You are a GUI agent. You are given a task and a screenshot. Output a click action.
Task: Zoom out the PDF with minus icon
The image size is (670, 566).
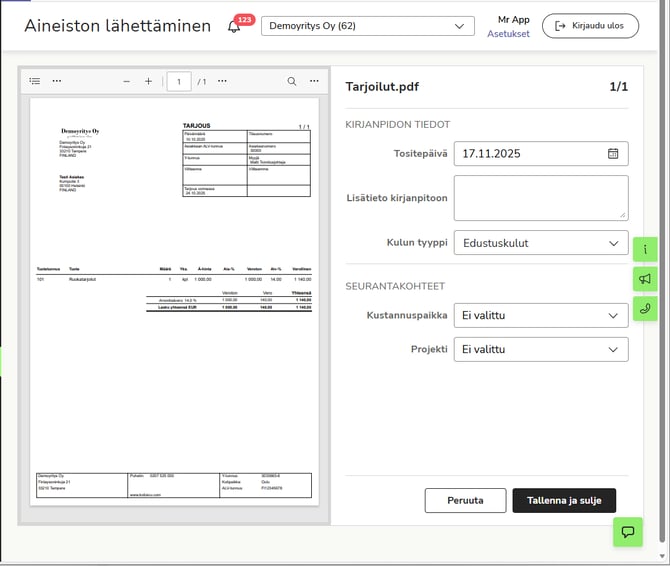pyautogui.click(x=126, y=81)
